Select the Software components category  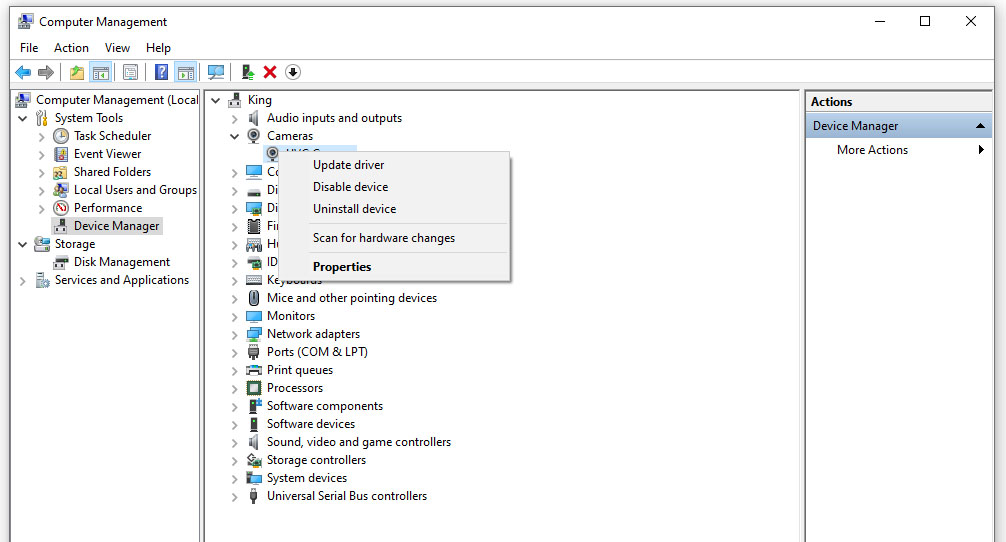point(325,406)
